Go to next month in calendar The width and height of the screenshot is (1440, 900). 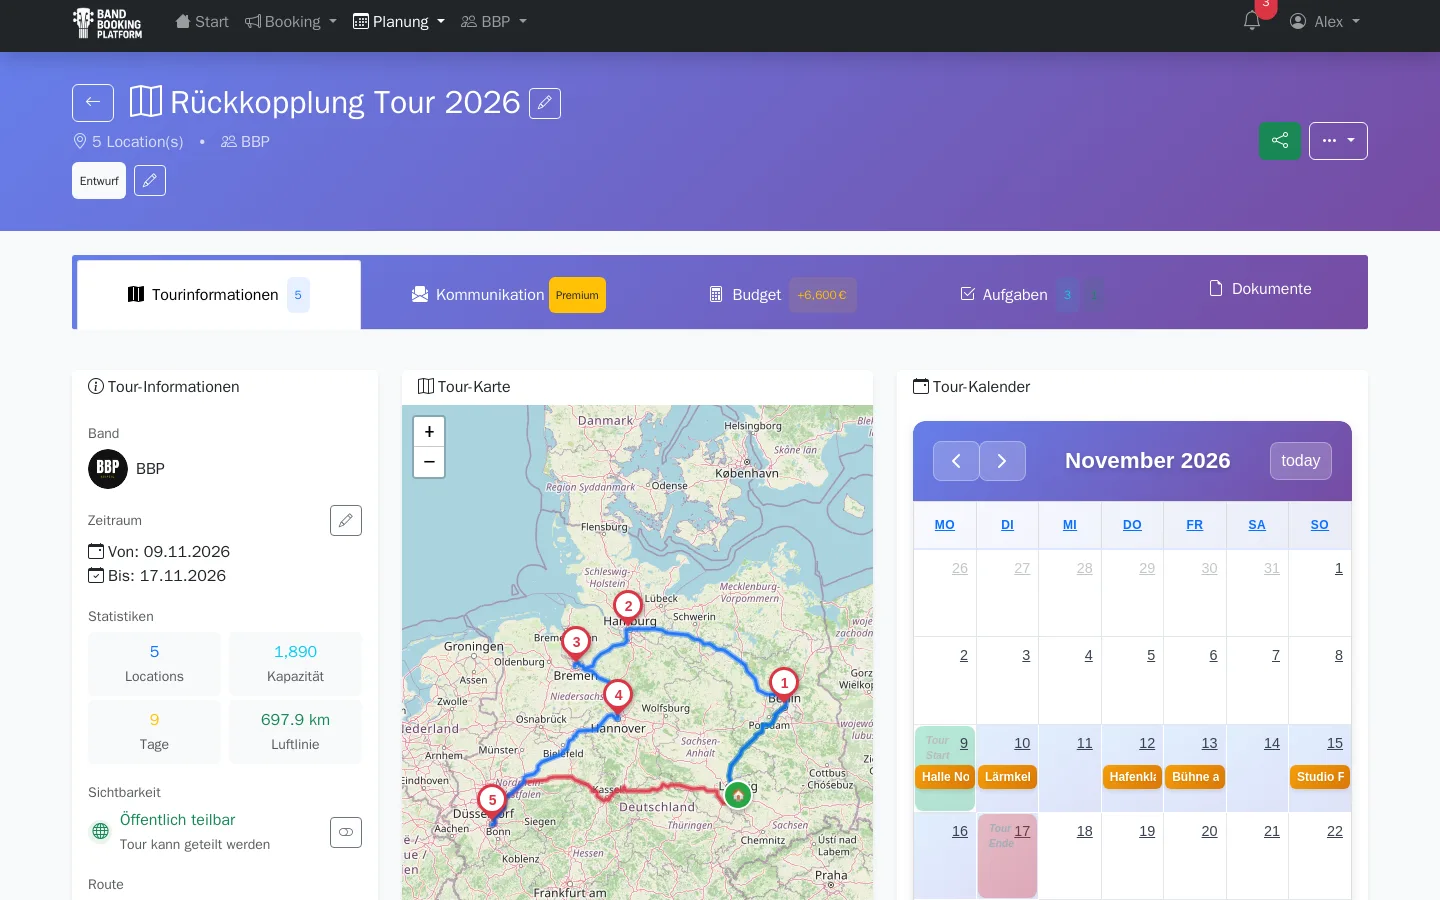[x=1003, y=461]
